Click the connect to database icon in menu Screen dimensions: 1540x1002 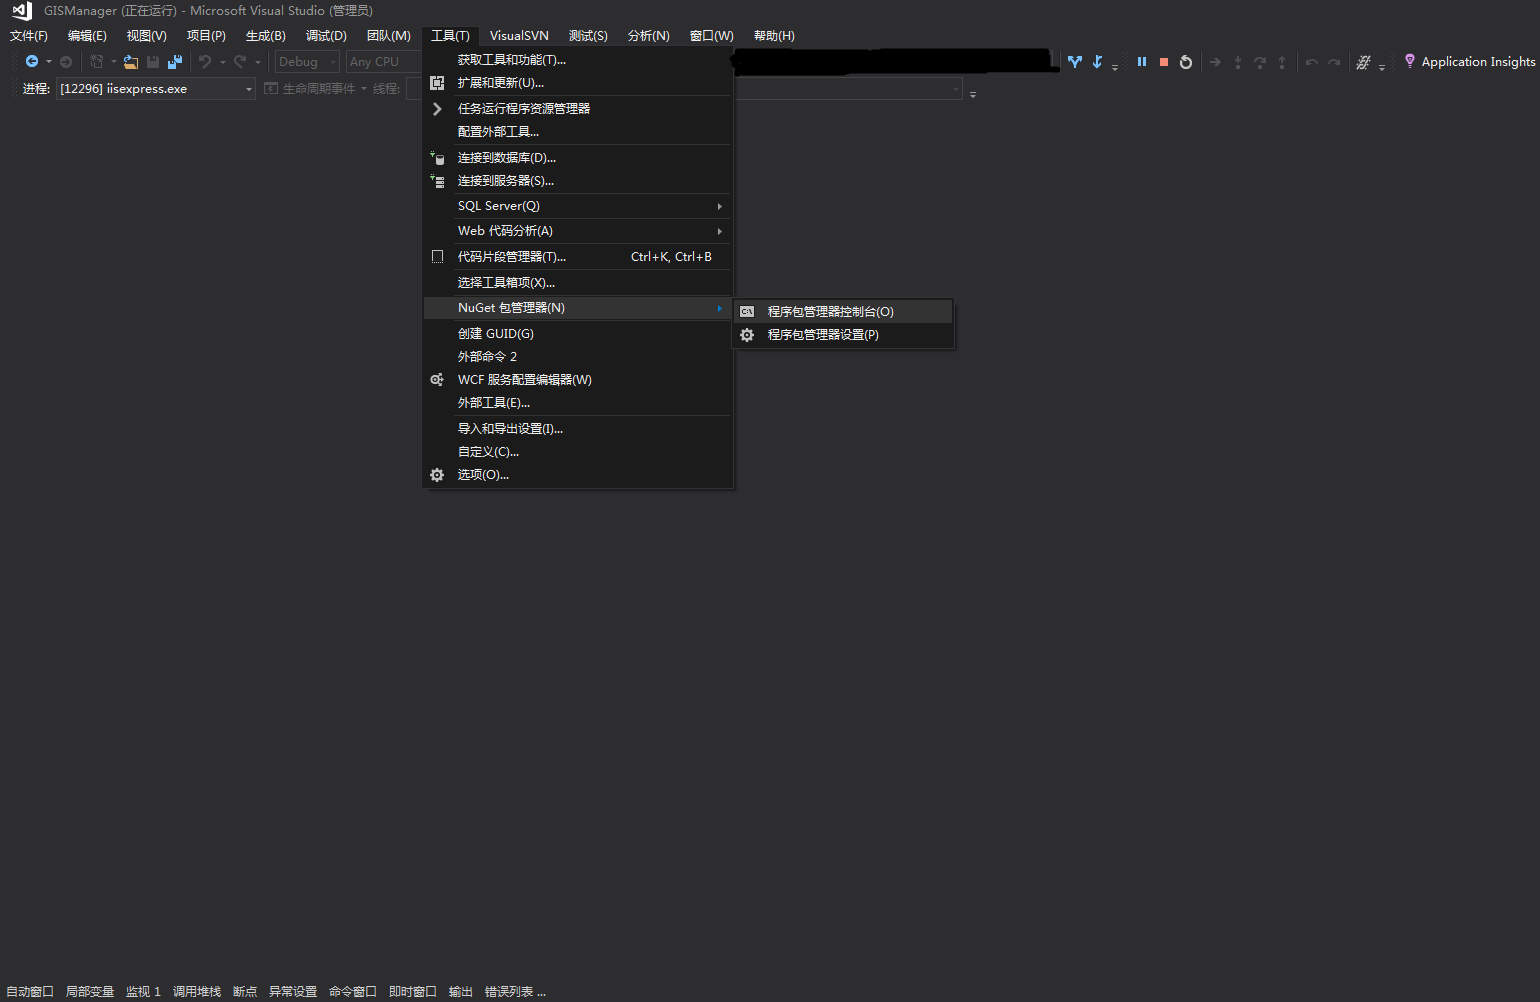pos(437,158)
